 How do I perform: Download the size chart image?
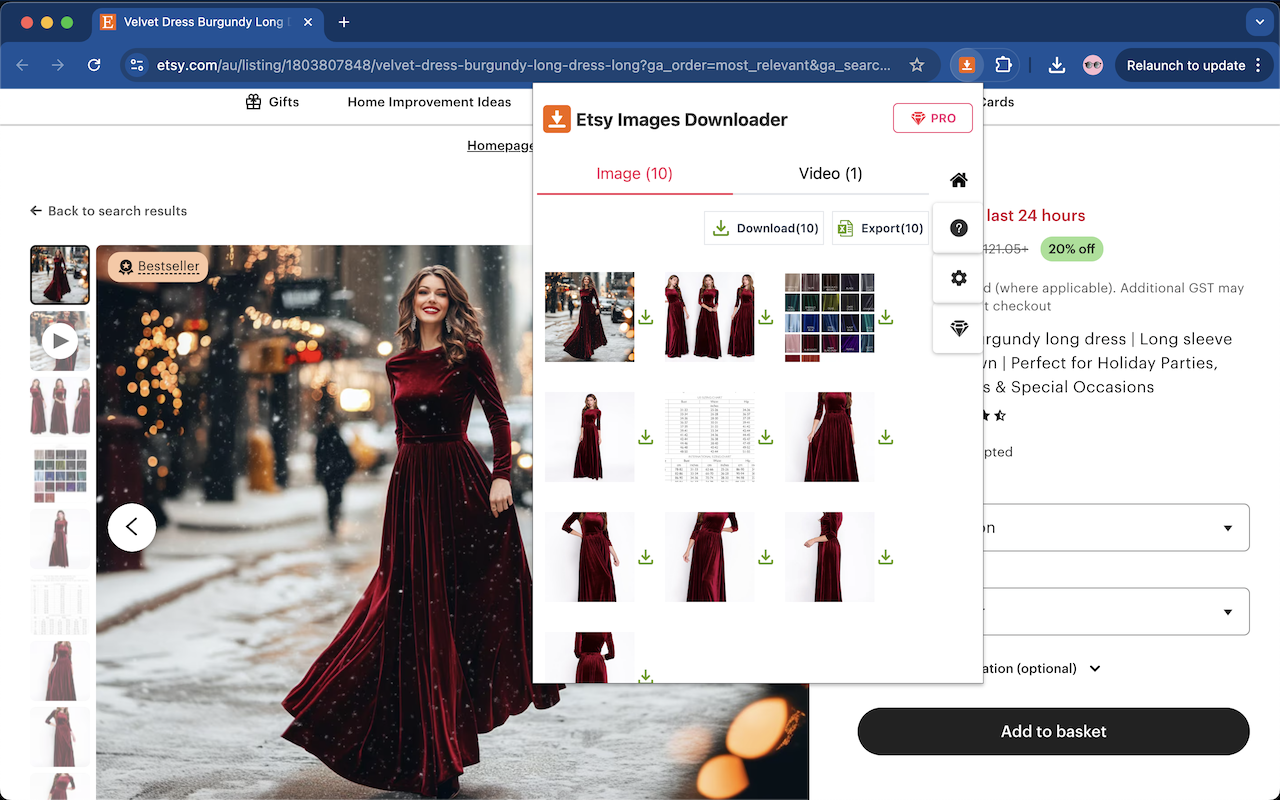[x=765, y=437]
